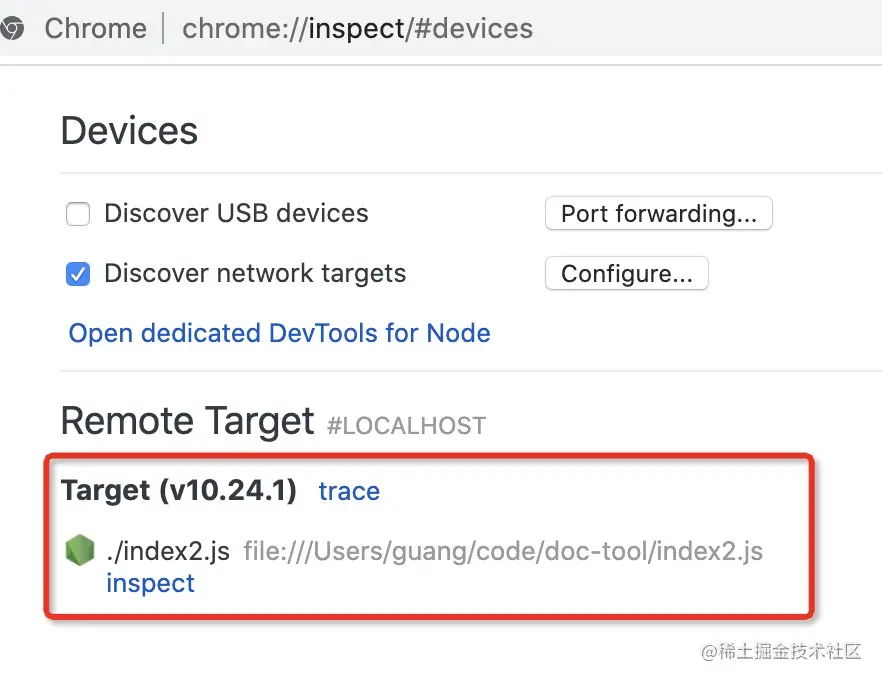Inspect the index2.js remote target
The height and width of the screenshot is (682, 882).
150,583
